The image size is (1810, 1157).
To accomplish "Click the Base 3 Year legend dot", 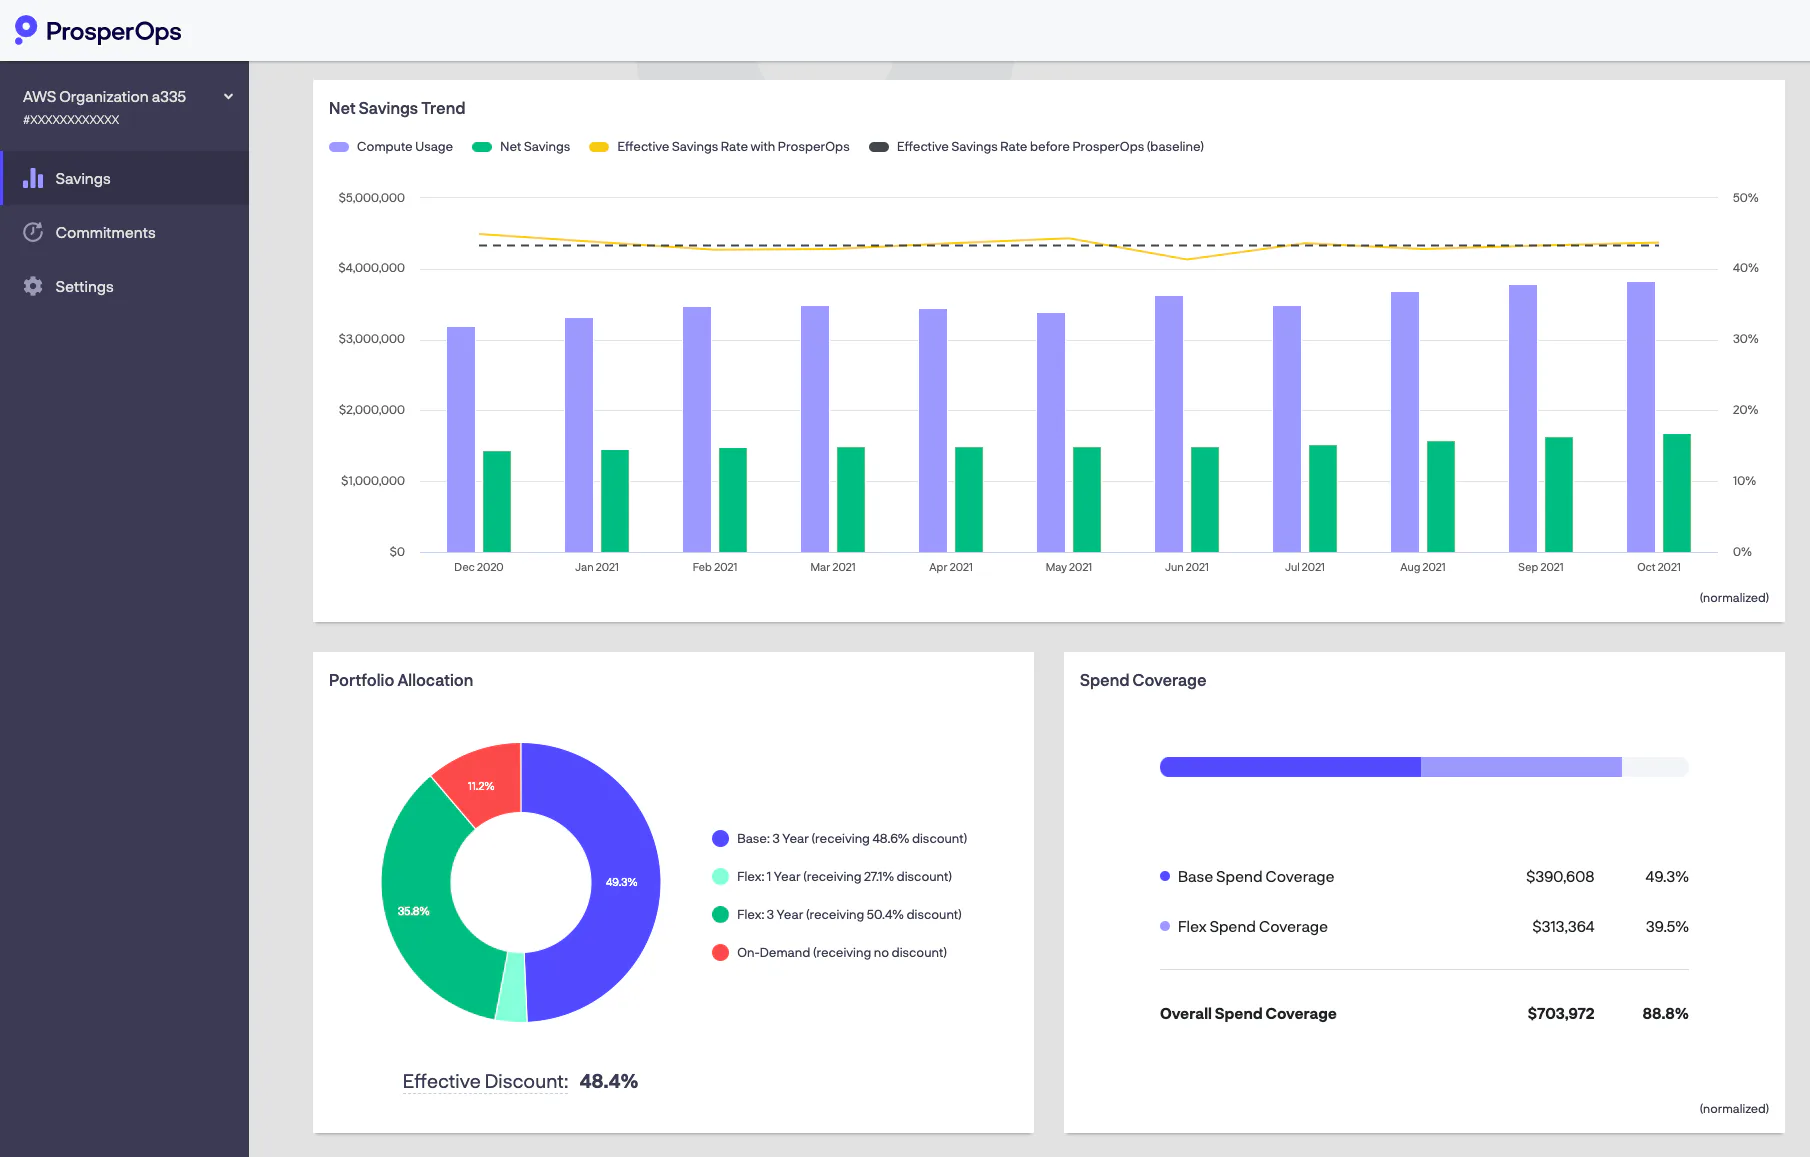I will [720, 839].
